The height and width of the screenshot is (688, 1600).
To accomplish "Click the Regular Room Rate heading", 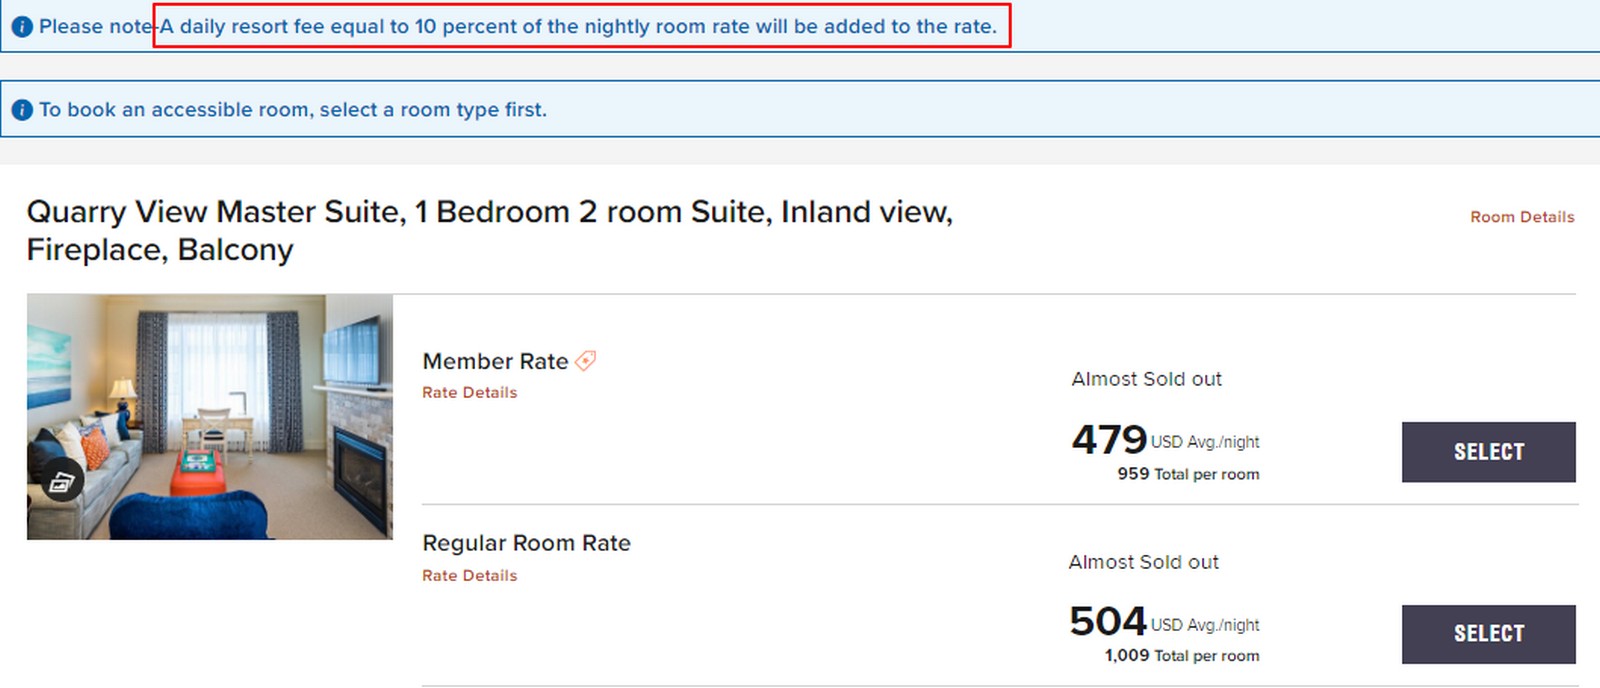I will click(x=527, y=543).
